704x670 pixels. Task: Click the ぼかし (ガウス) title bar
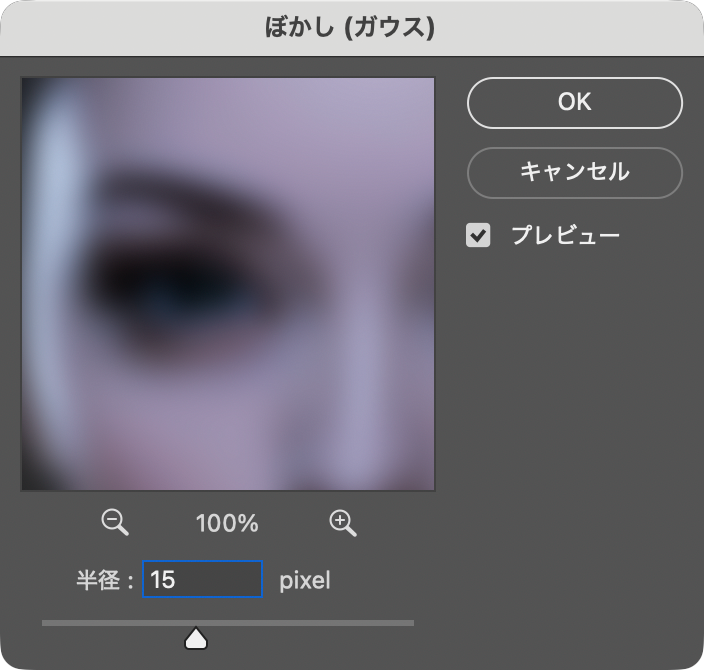352,27
